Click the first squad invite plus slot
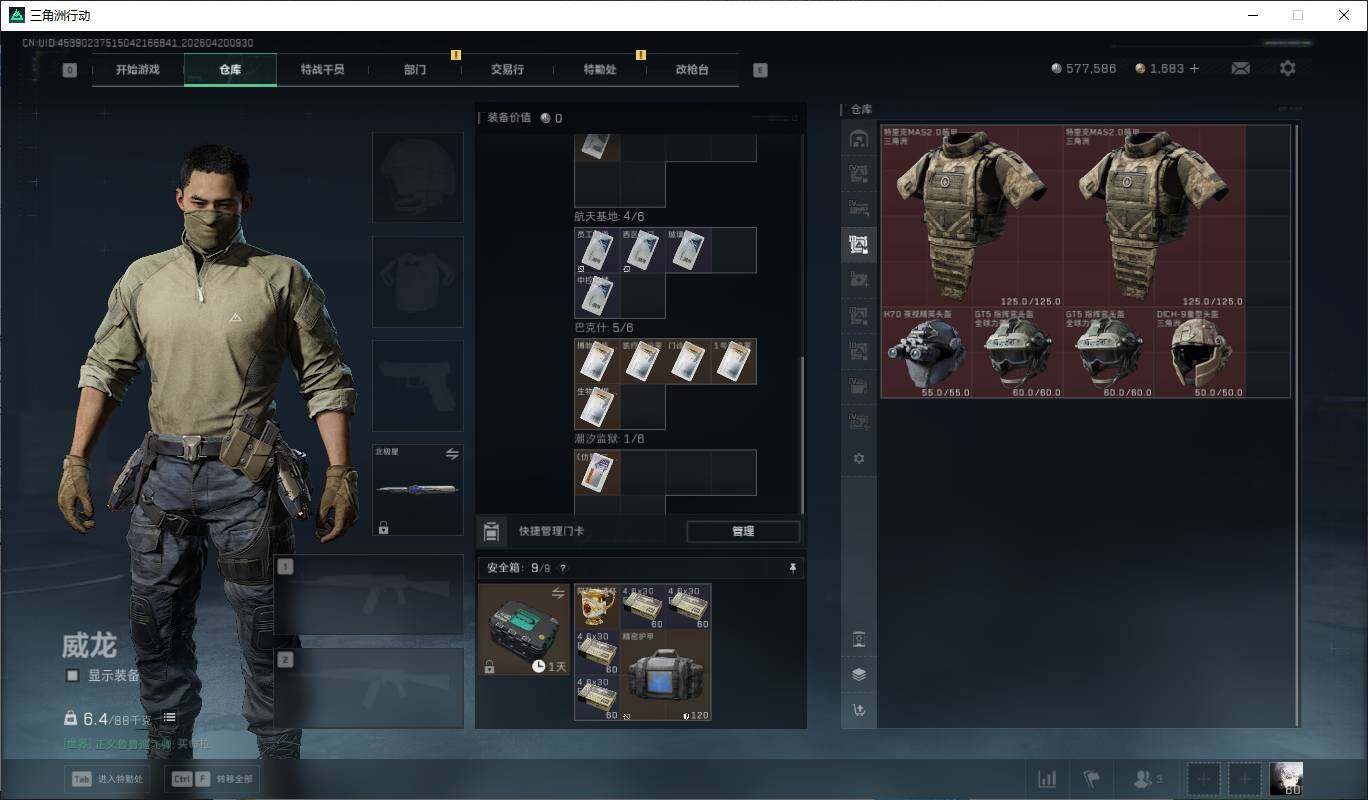Screen dimensions: 1368x800 point(1203,778)
